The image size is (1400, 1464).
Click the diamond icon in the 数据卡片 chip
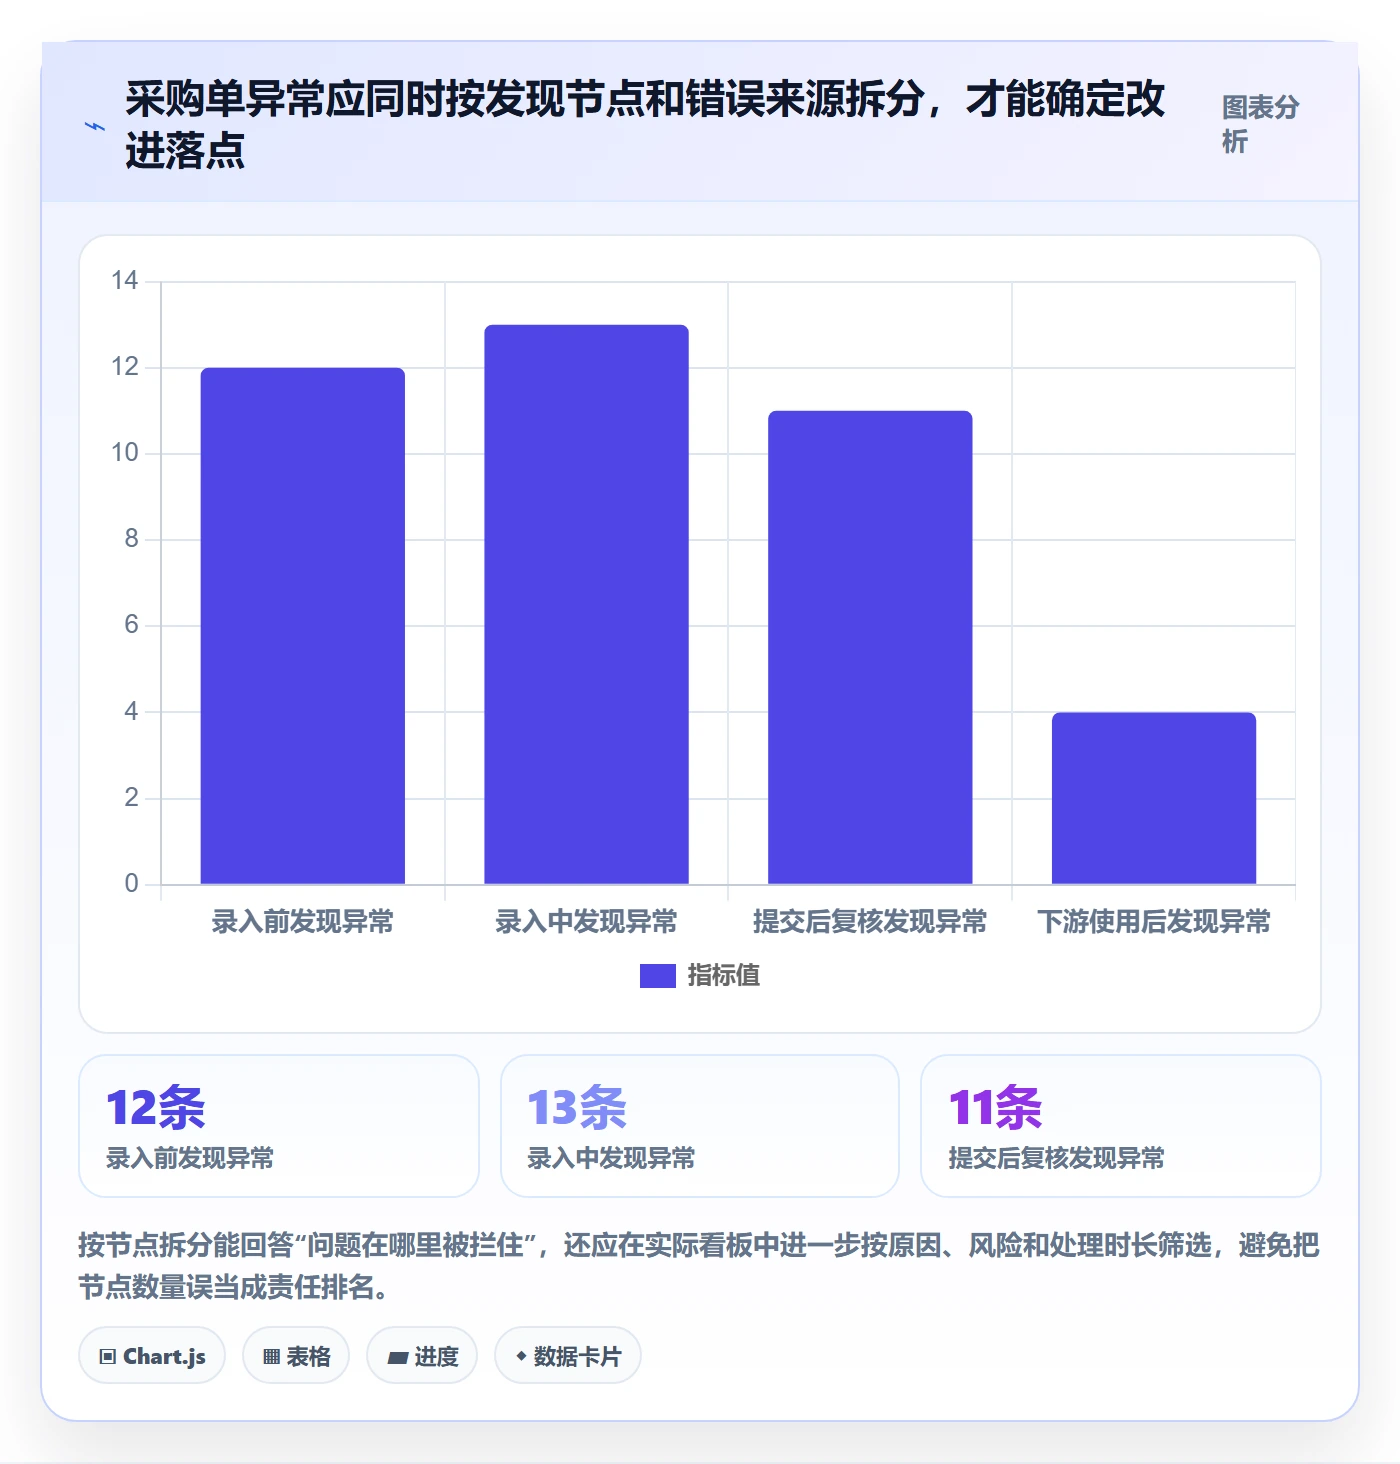(x=521, y=1356)
